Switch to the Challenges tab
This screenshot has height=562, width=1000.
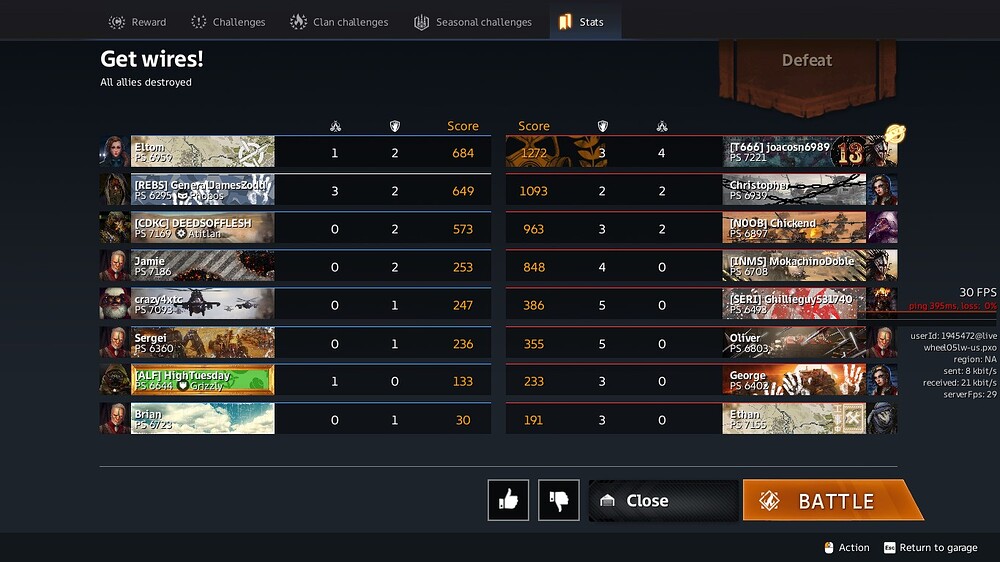click(228, 22)
